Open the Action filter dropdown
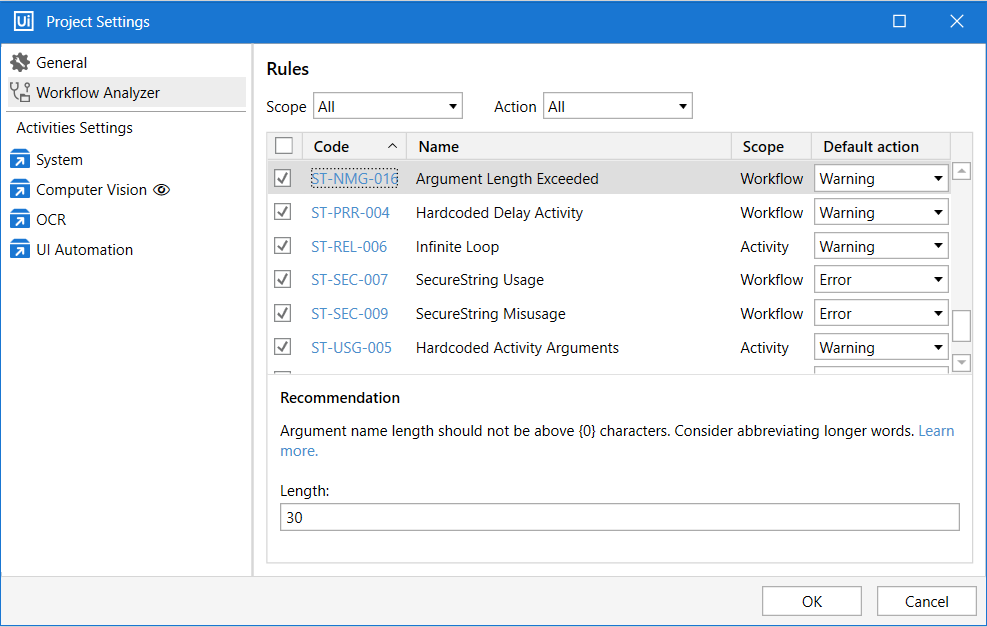 (x=617, y=106)
